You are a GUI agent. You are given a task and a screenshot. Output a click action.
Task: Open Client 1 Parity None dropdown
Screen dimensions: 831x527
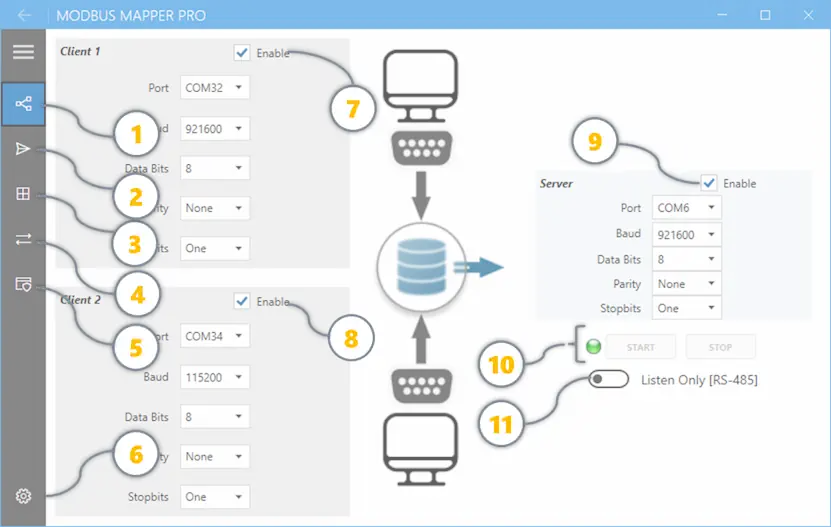pos(215,208)
